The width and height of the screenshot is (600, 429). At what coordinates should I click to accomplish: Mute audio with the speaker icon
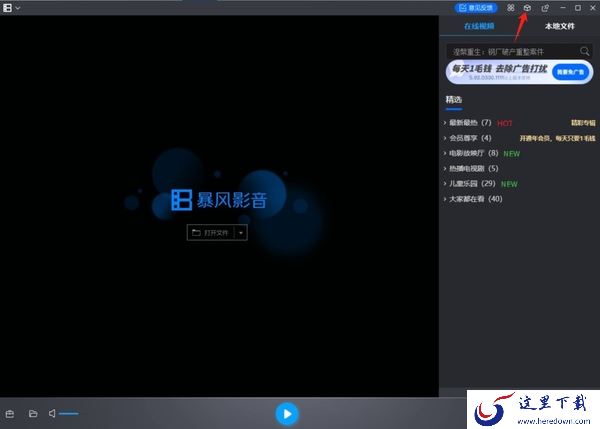click(x=52, y=413)
